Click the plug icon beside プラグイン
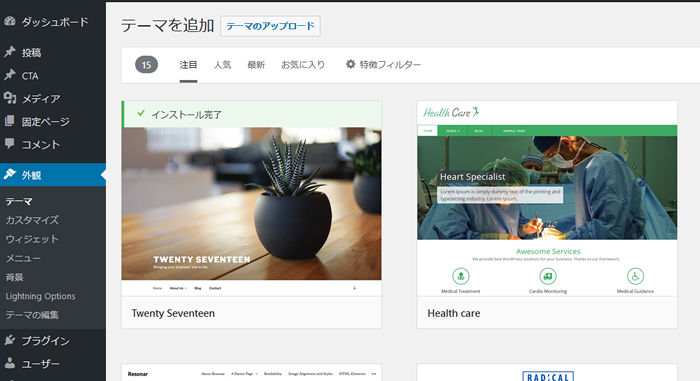This screenshot has height=381, width=700. (9, 340)
